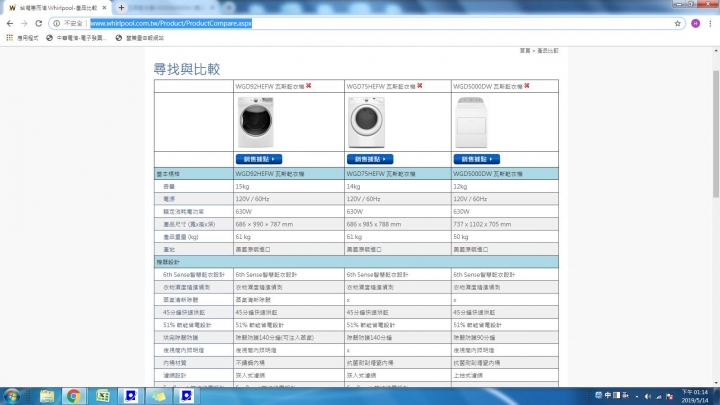720x405 pixels.
Task: Click the WGD5000DW dryer image
Action: click(471, 122)
